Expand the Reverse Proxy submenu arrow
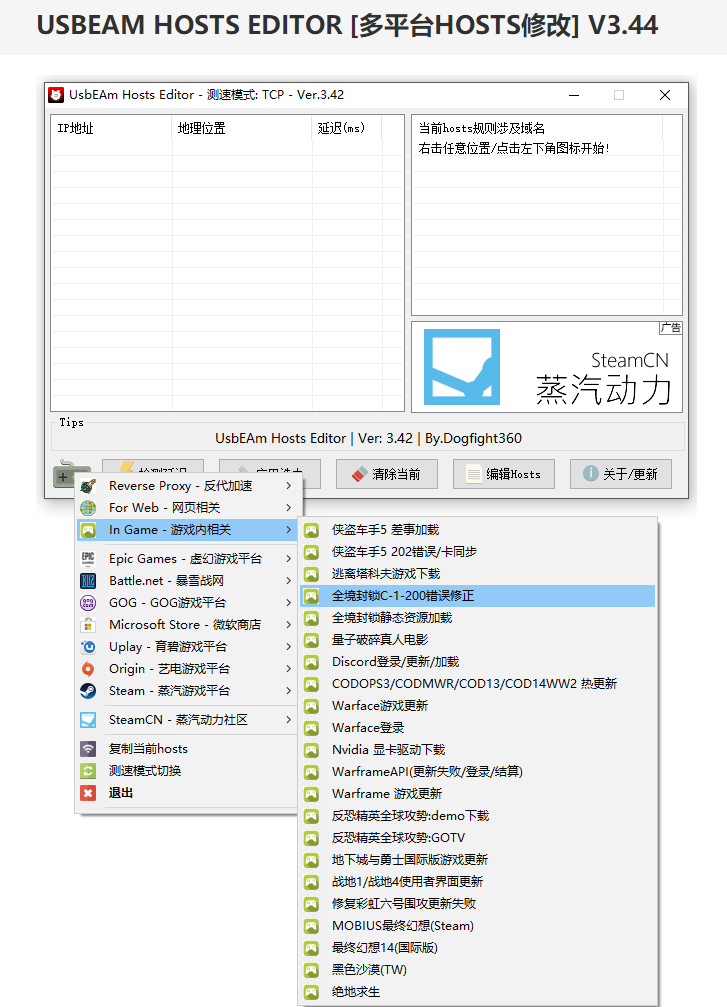 [288, 486]
